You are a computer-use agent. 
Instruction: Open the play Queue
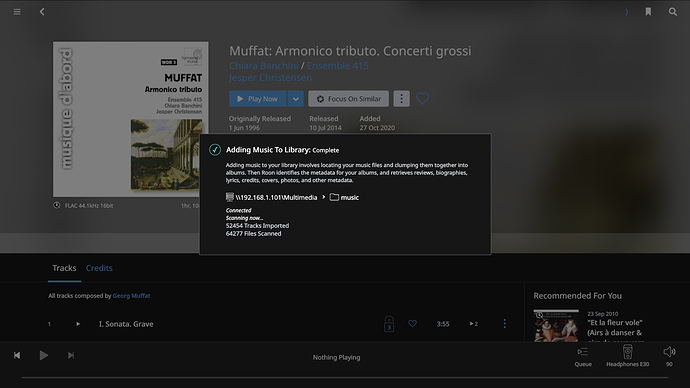coord(583,357)
